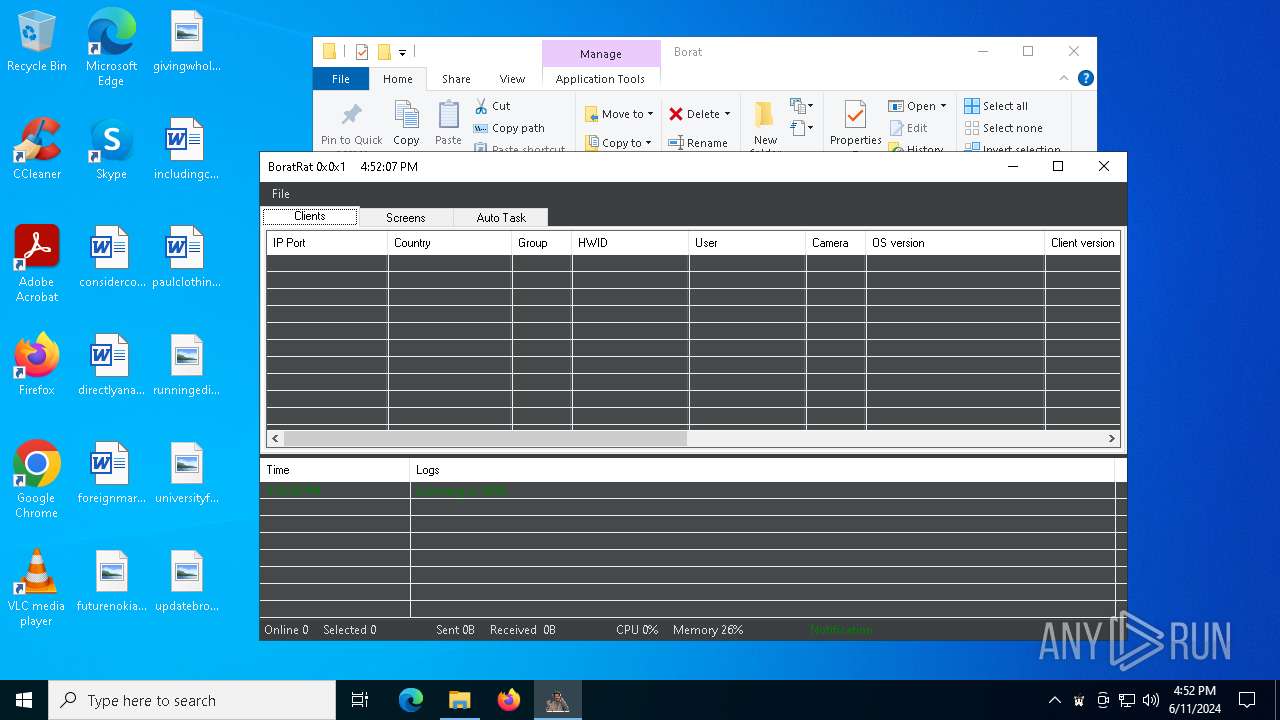1280x720 pixels.
Task: Select Google Chrome desktop shortcut
Action: [37, 480]
